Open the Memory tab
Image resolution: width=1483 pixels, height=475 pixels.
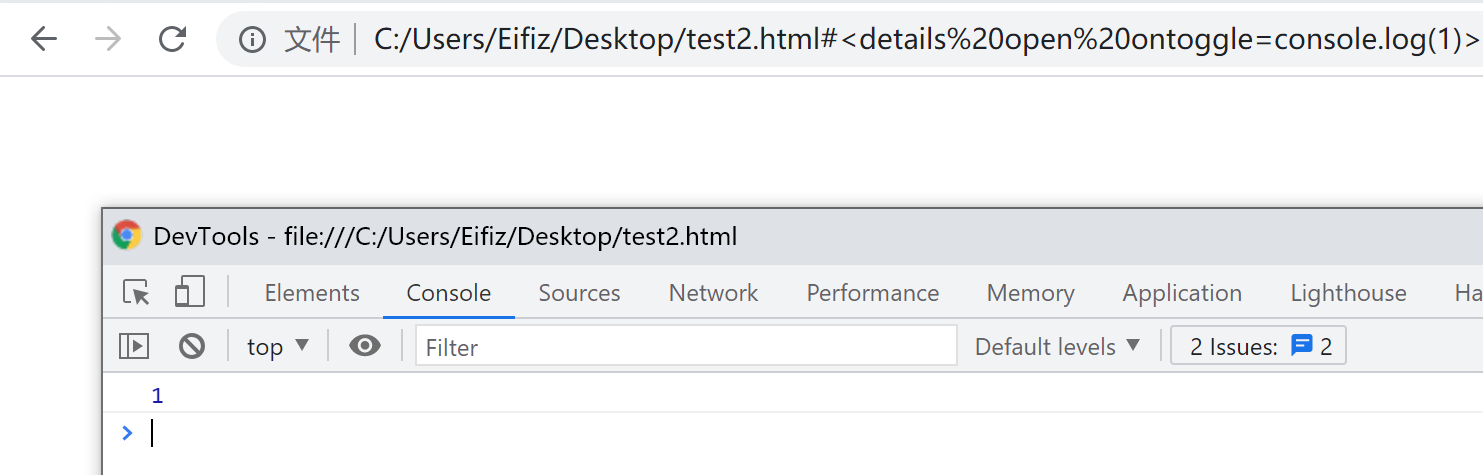point(1031,293)
